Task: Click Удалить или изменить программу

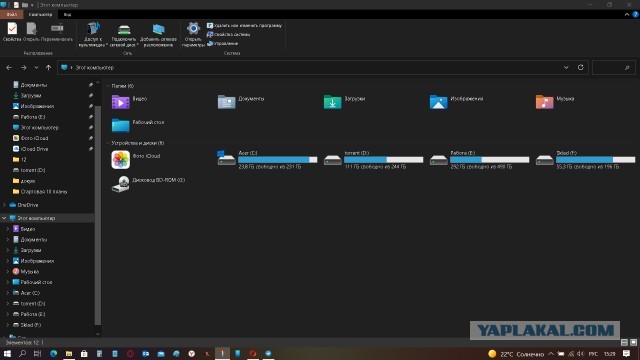Action: coord(244,25)
